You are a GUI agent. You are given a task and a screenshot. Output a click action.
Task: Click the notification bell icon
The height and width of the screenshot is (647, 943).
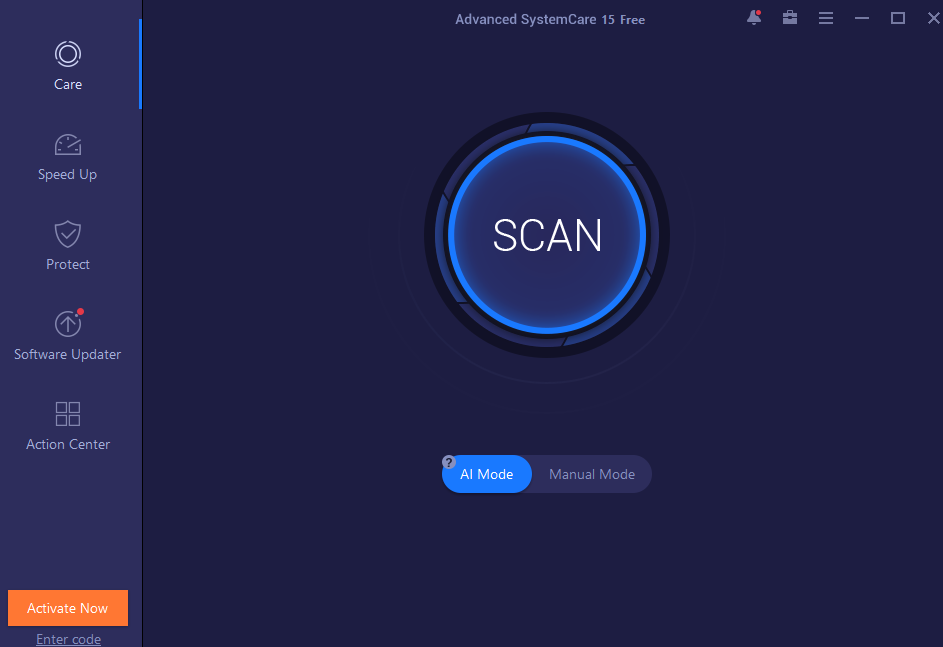(x=754, y=18)
